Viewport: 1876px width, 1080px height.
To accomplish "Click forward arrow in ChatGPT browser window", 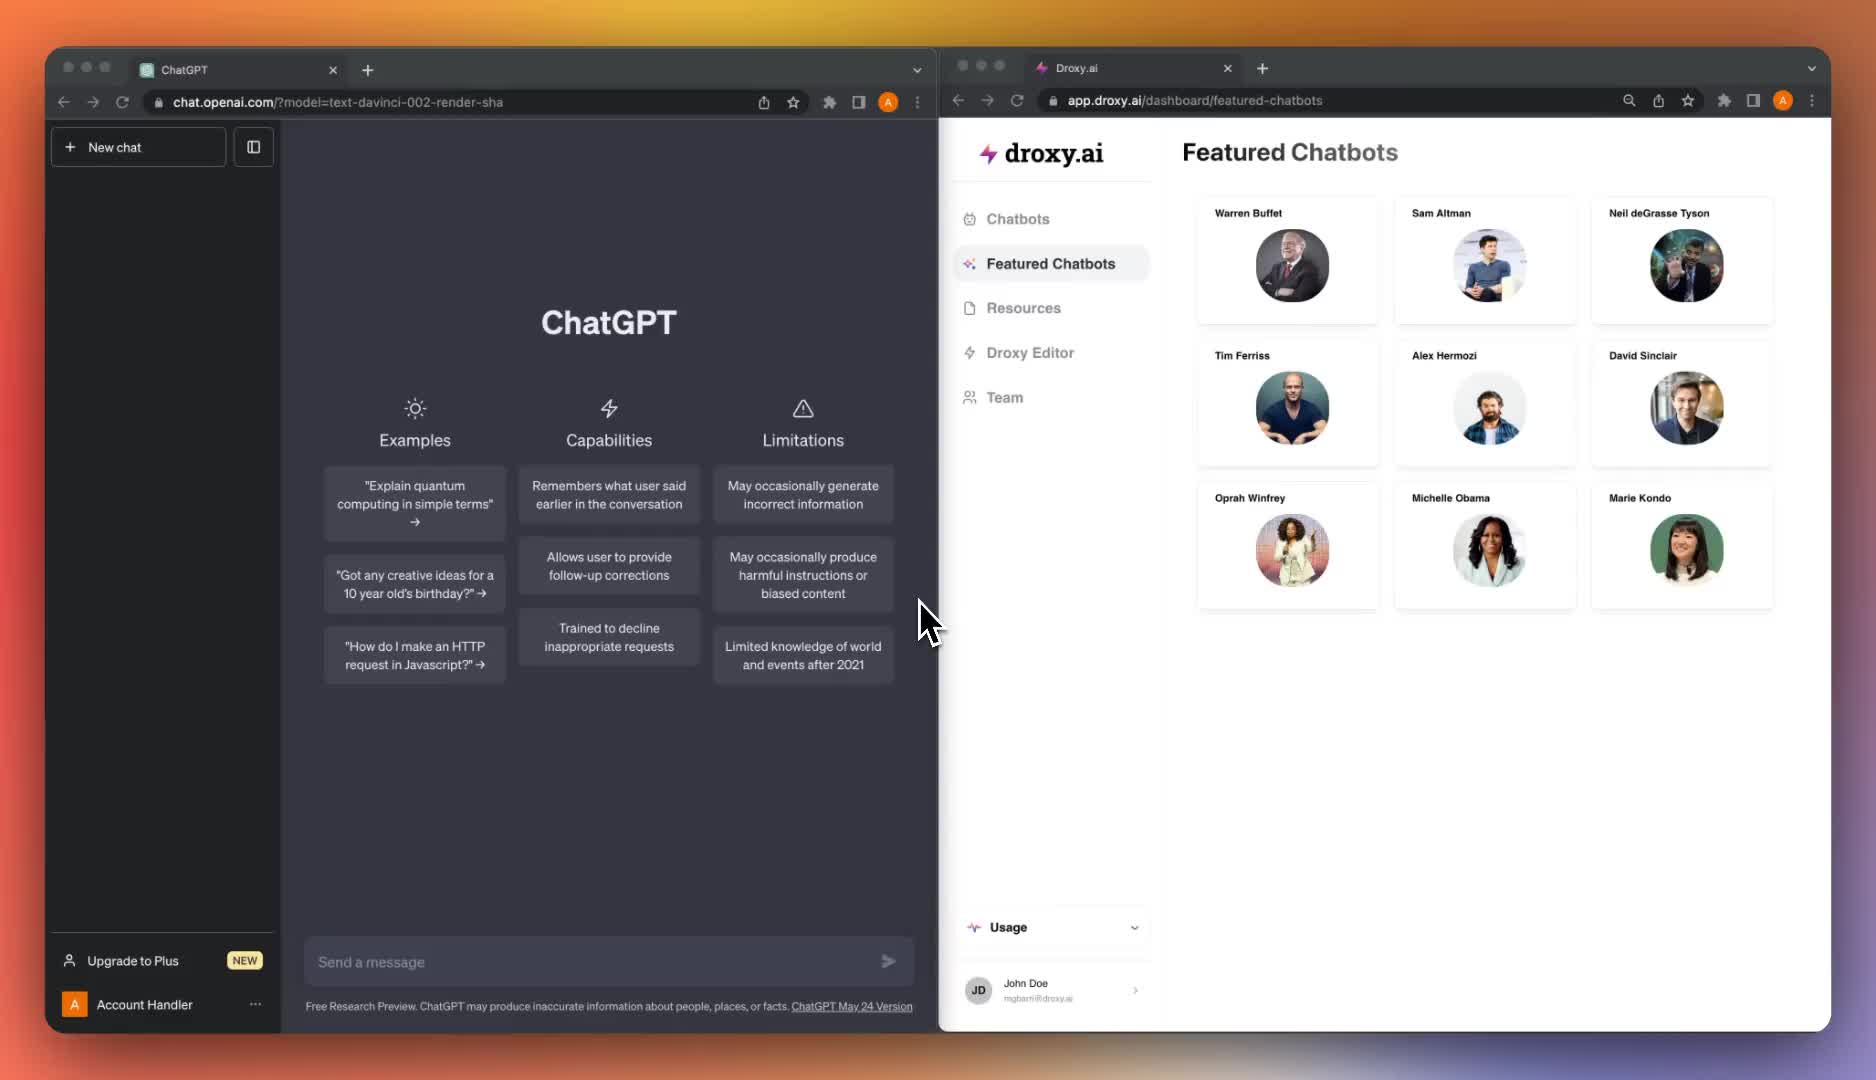I will (93, 102).
